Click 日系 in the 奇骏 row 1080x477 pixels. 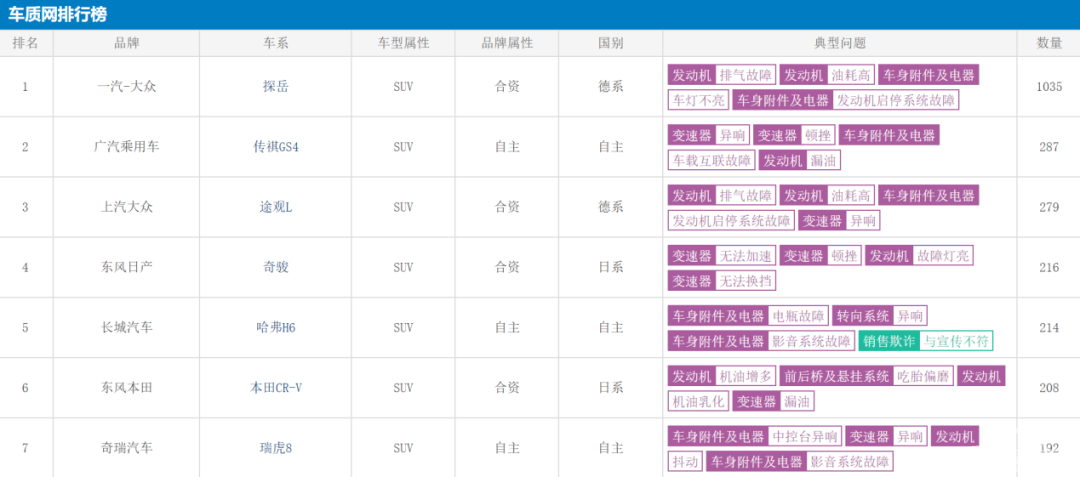pyautogui.click(x=610, y=267)
